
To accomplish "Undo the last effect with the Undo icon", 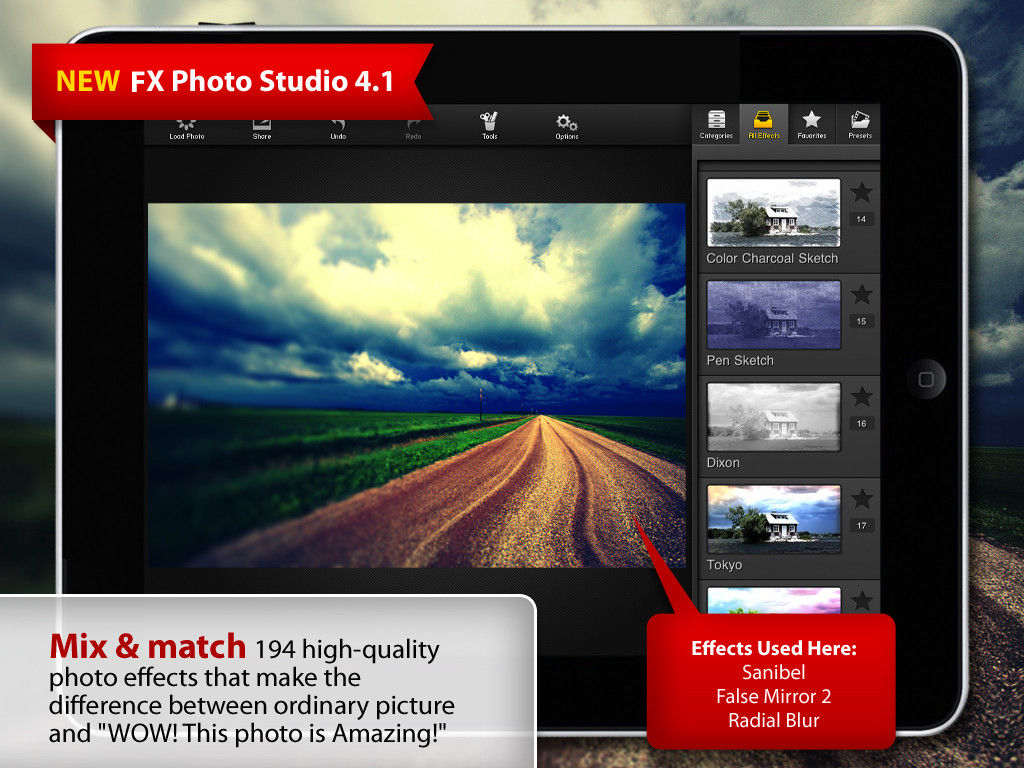I will (x=338, y=129).
